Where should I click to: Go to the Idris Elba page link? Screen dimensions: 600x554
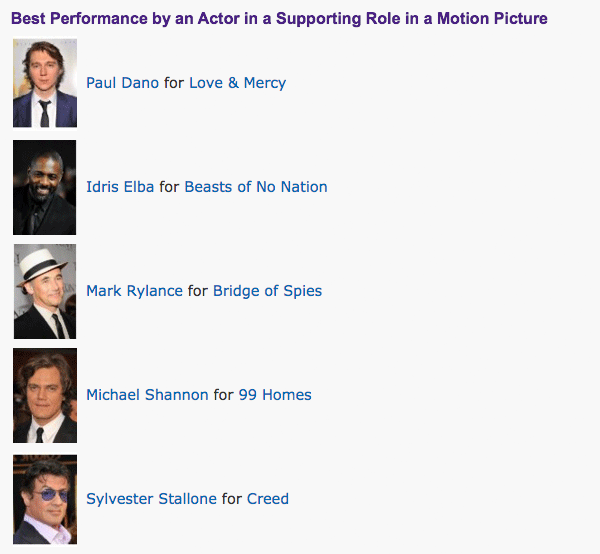120,187
